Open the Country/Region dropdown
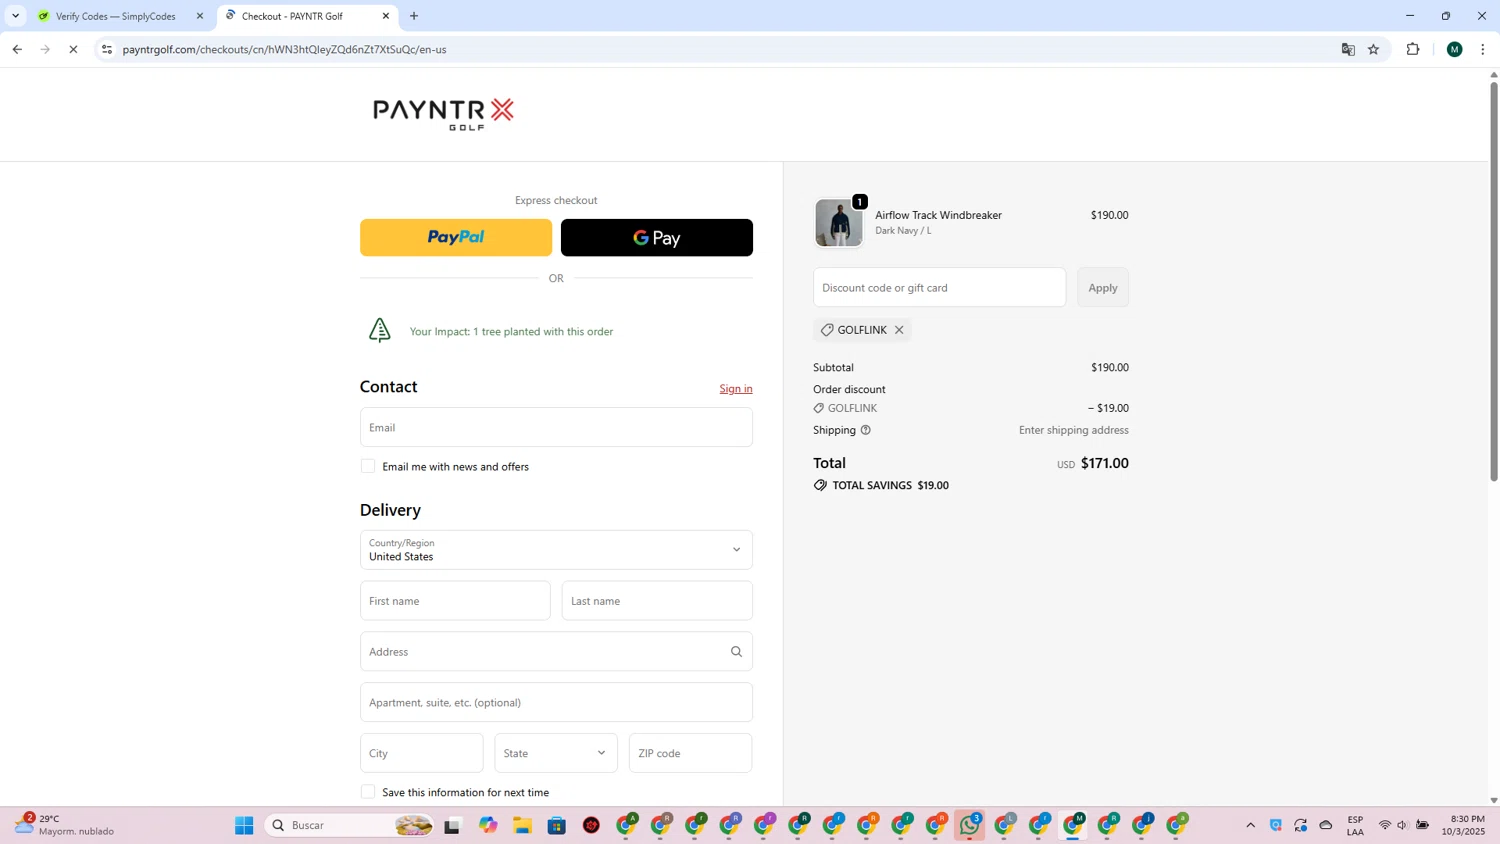1500x844 pixels. click(x=556, y=550)
